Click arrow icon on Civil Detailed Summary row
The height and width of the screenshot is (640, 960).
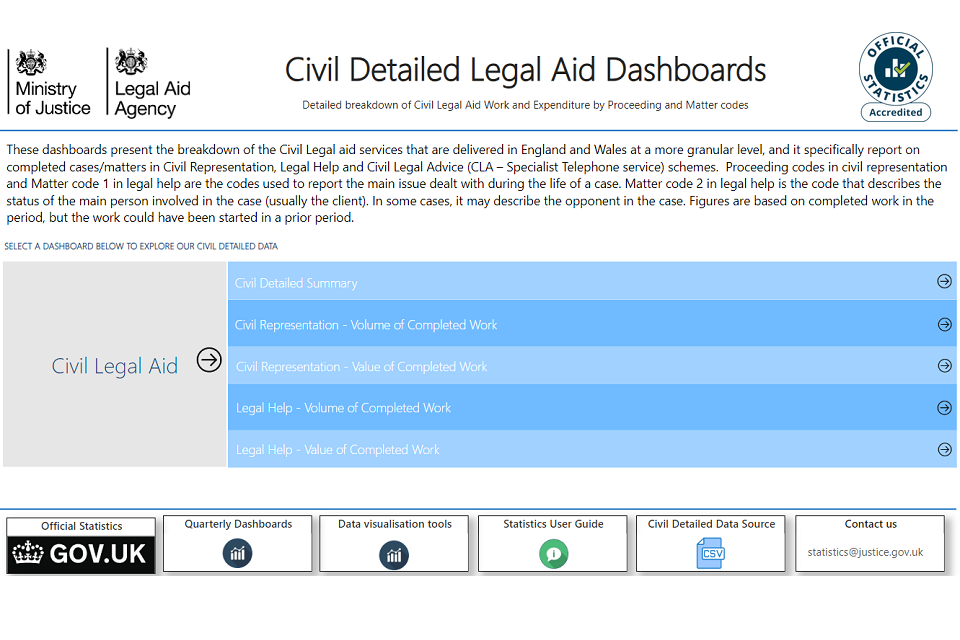pos(944,282)
